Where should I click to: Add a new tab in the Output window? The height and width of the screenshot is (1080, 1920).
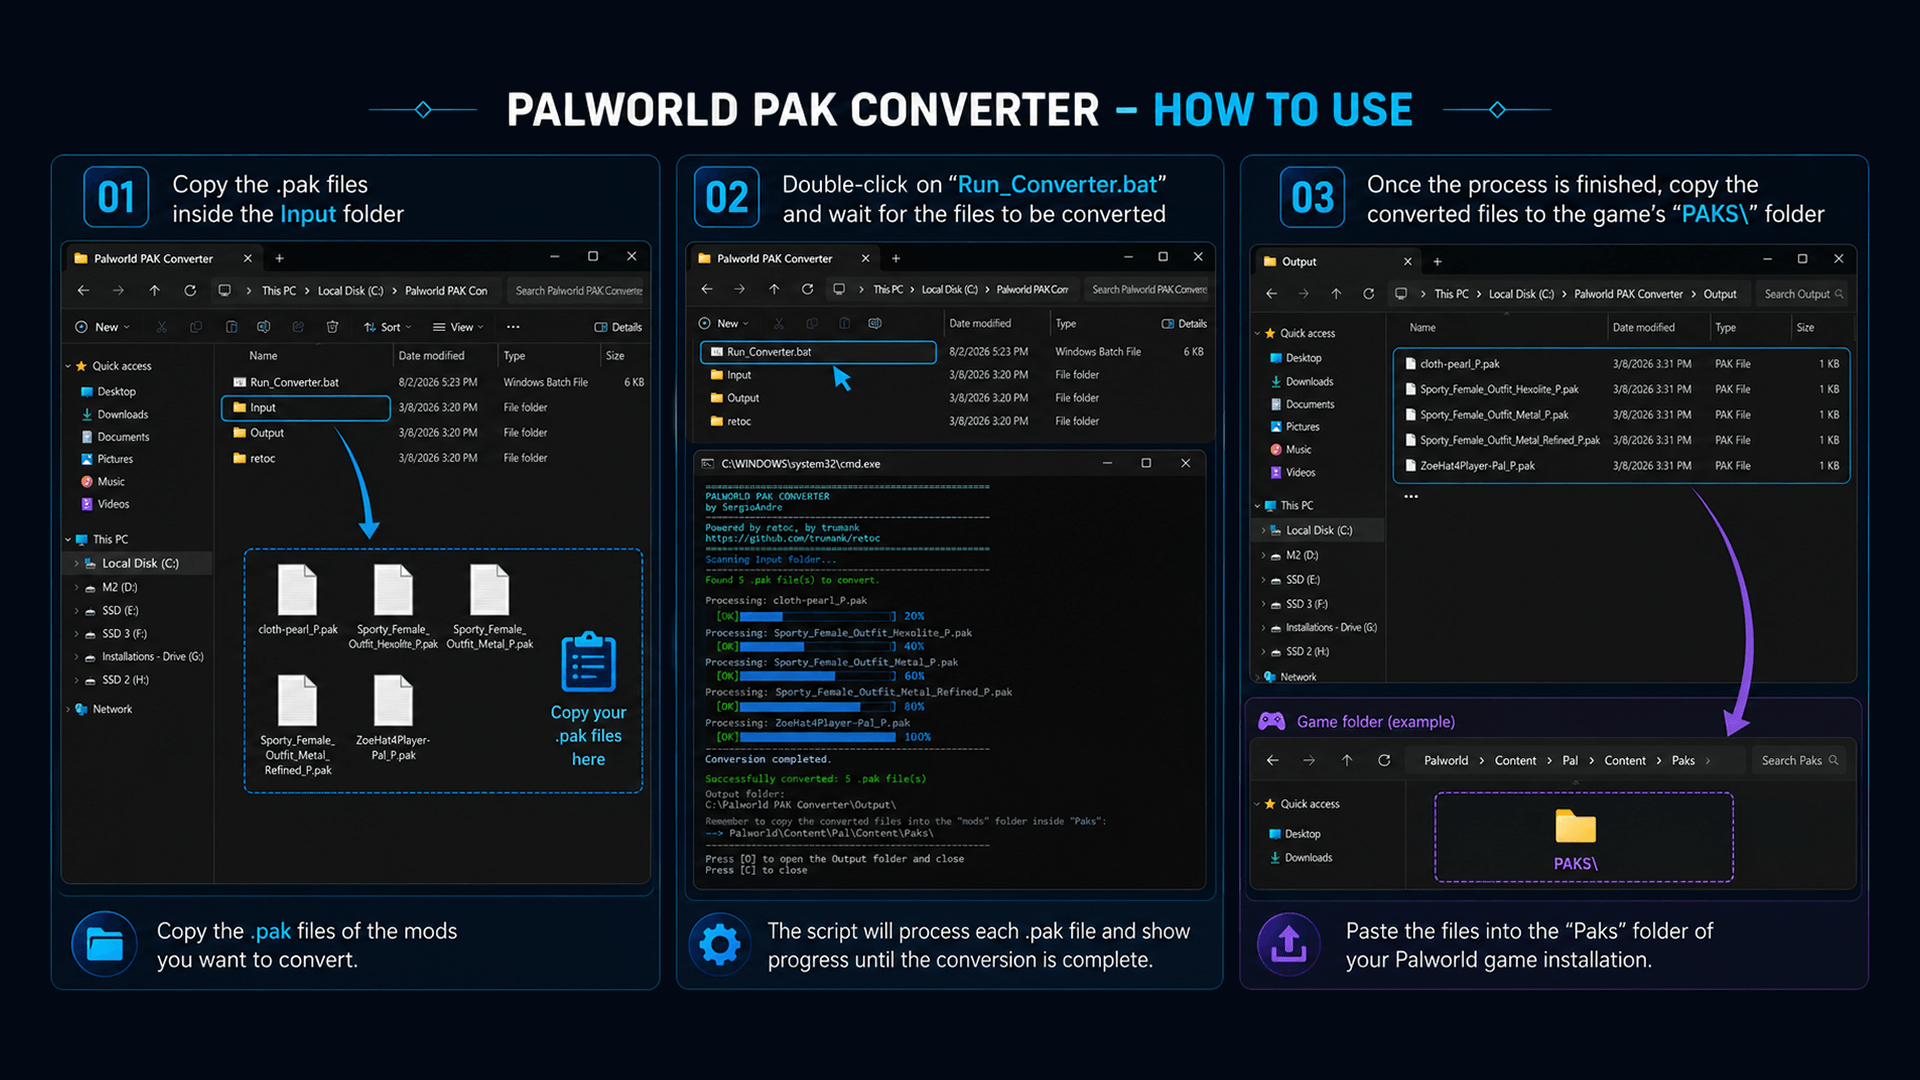1437,262
